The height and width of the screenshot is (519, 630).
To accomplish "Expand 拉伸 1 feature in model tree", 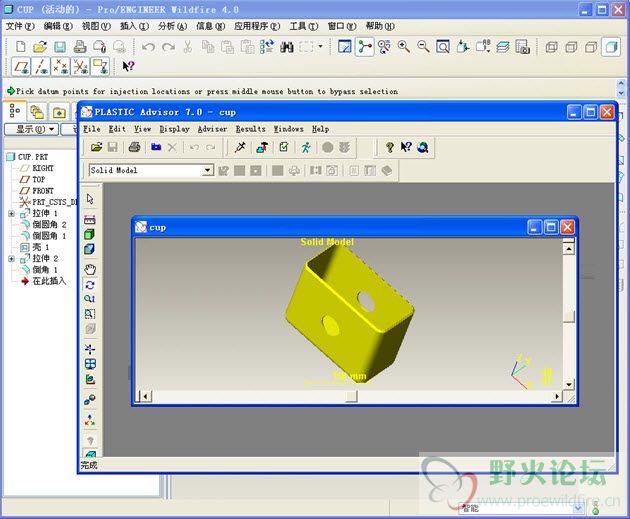I will (x=11, y=214).
